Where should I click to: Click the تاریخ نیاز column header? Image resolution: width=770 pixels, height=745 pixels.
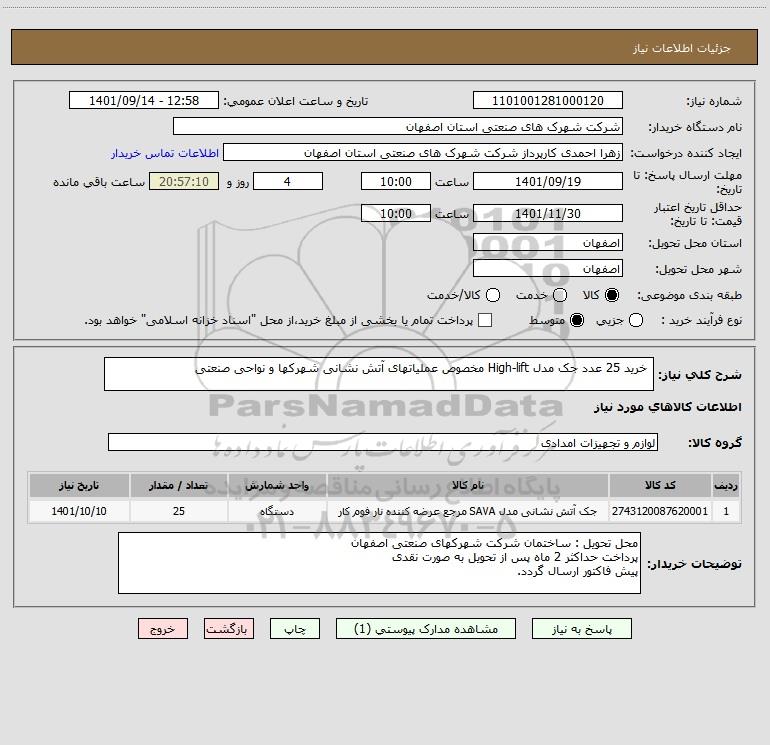coord(79,485)
